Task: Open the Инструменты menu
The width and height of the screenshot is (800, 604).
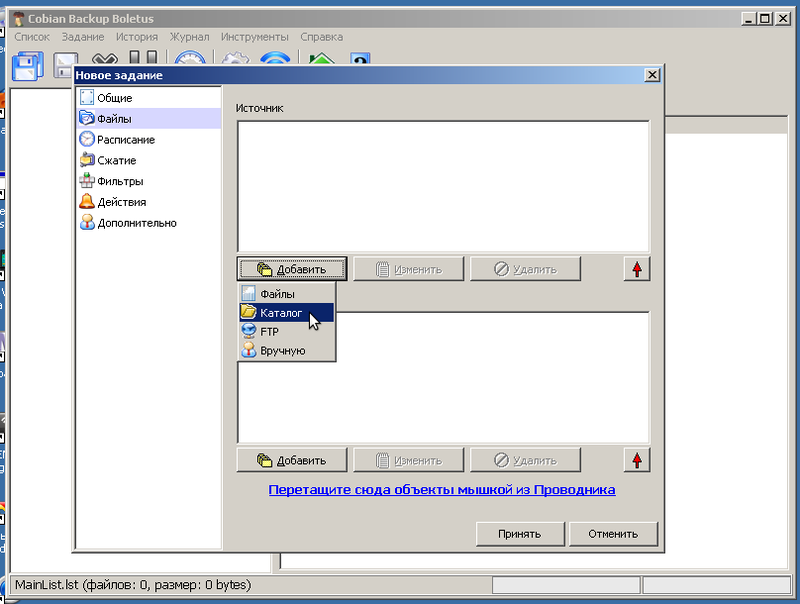Action: click(255, 37)
